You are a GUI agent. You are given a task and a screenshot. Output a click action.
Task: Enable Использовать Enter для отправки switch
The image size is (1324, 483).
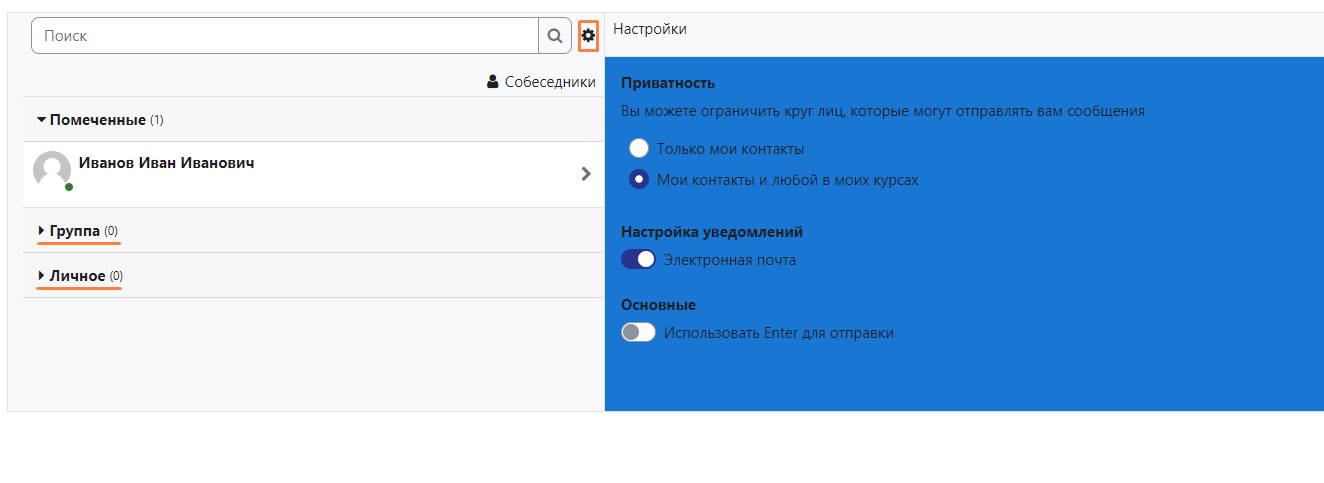638,333
